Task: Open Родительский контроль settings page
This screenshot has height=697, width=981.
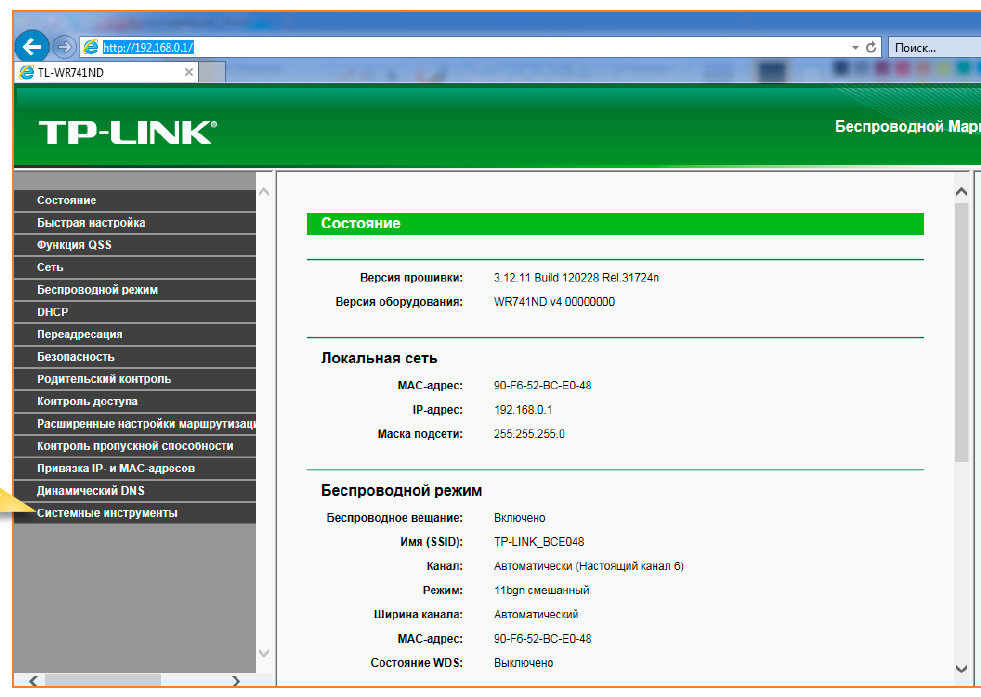Action: click(x=104, y=379)
